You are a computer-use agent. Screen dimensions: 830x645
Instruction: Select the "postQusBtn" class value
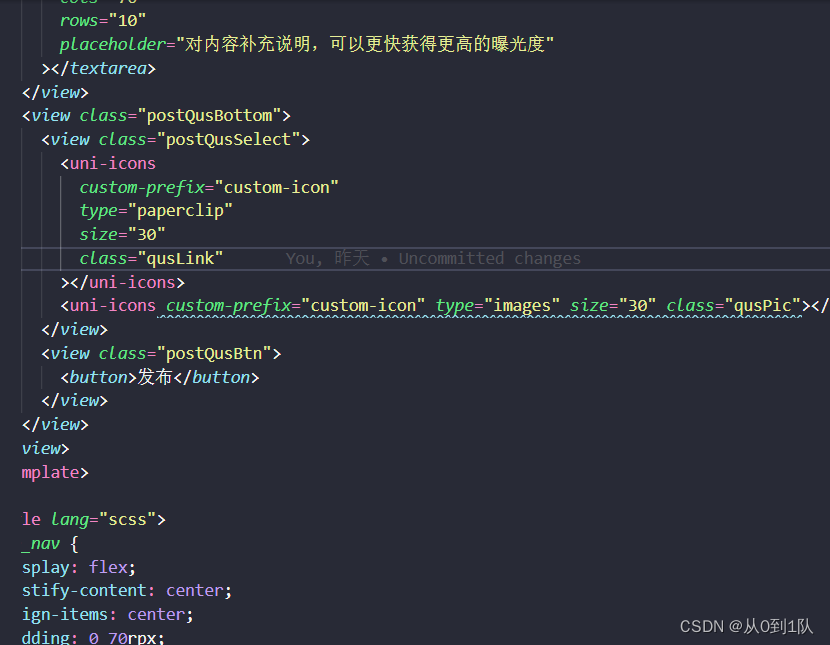(214, 353)
